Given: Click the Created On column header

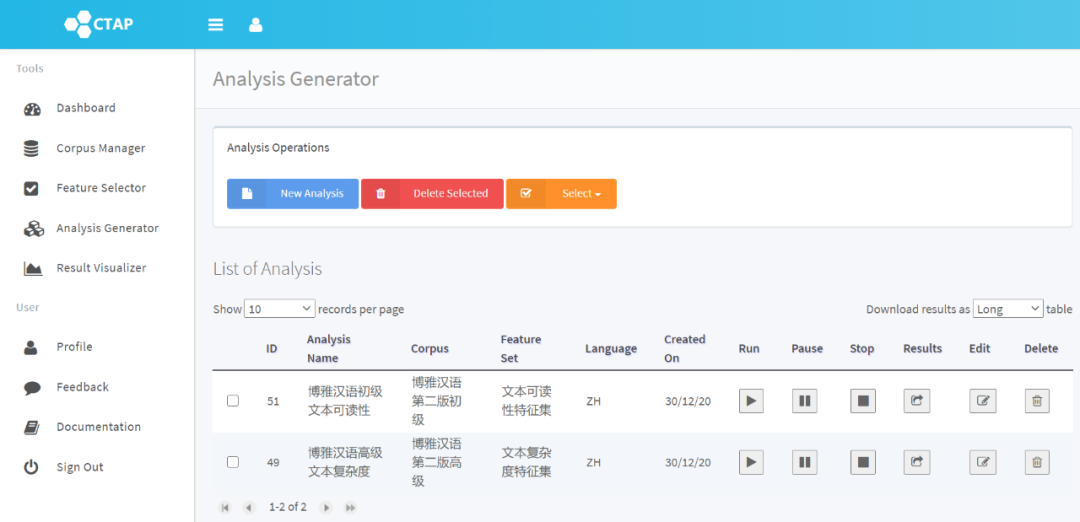Looking at the screenshot, I should pyautogui.click(x=685, y=348).
